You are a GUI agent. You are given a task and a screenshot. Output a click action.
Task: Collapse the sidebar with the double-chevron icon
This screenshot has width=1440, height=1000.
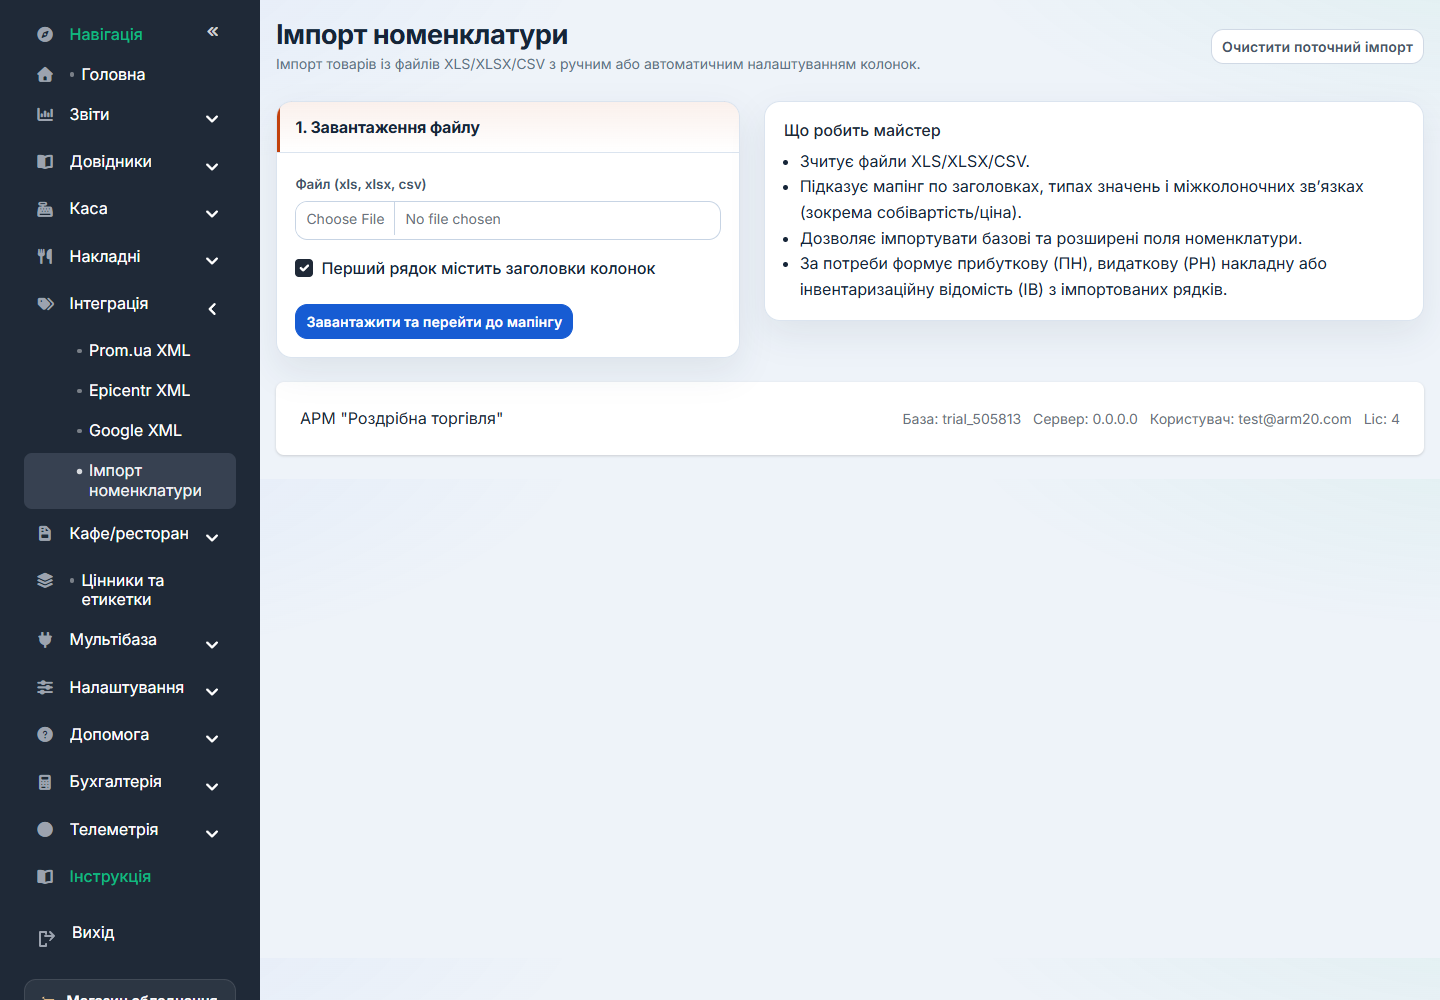point(213,32)
